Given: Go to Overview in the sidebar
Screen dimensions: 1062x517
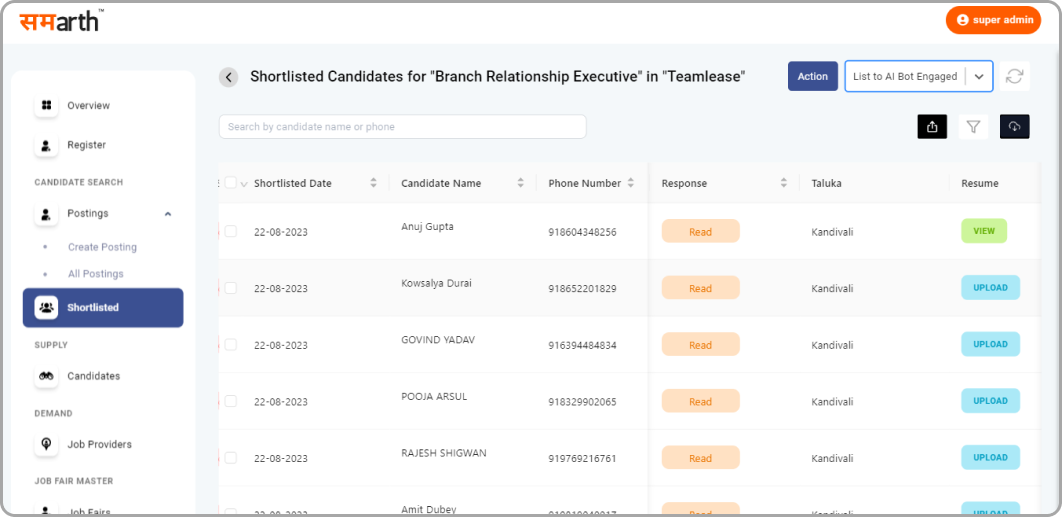Looking at the screenshot, I should click(88, 106).
